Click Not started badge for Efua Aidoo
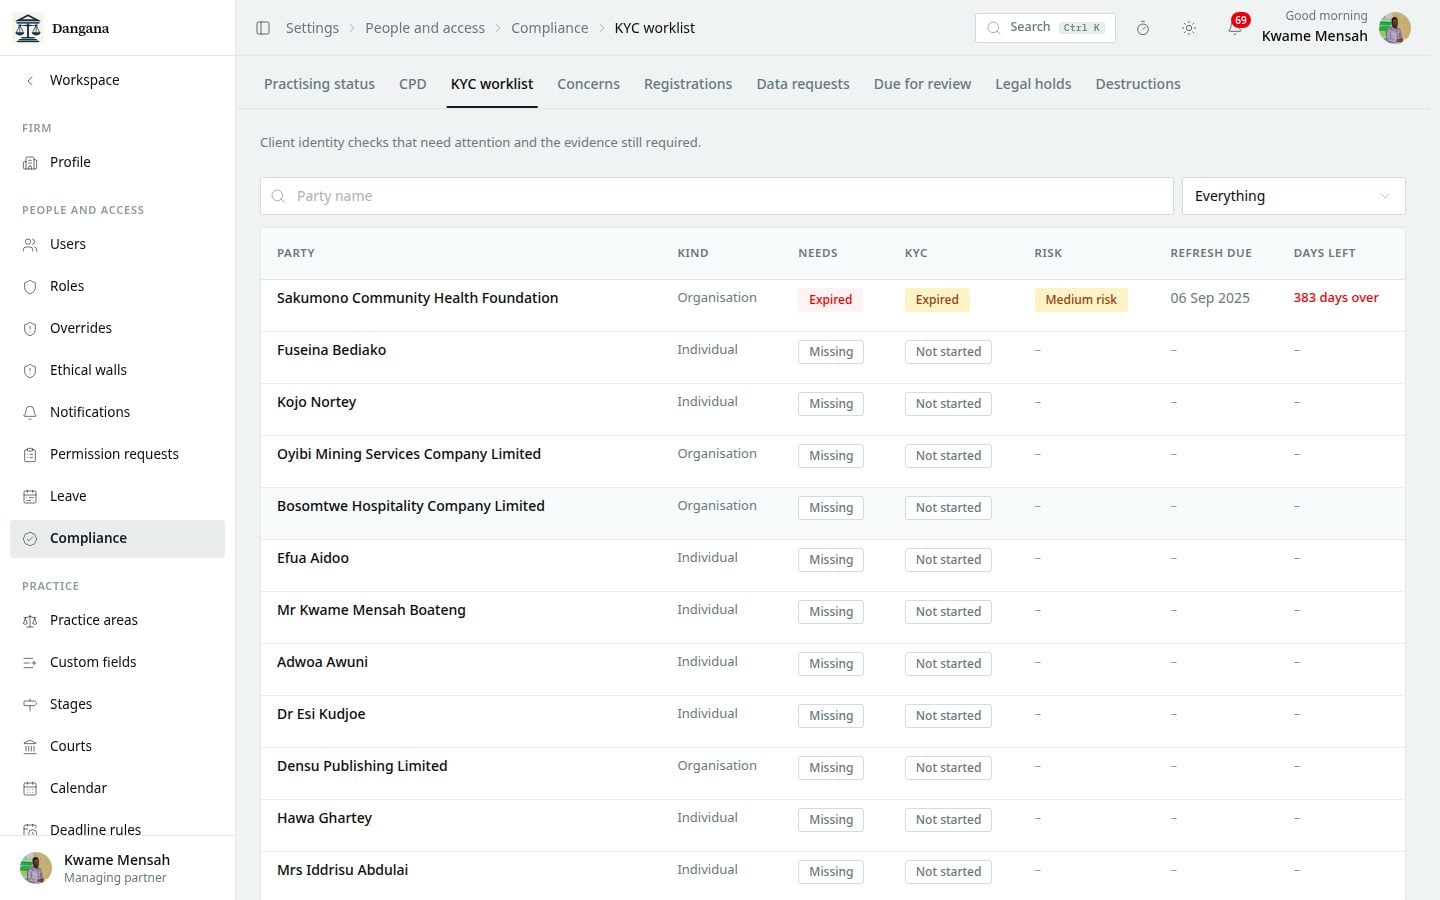1440x900 pixels. (x=948, y=560)
